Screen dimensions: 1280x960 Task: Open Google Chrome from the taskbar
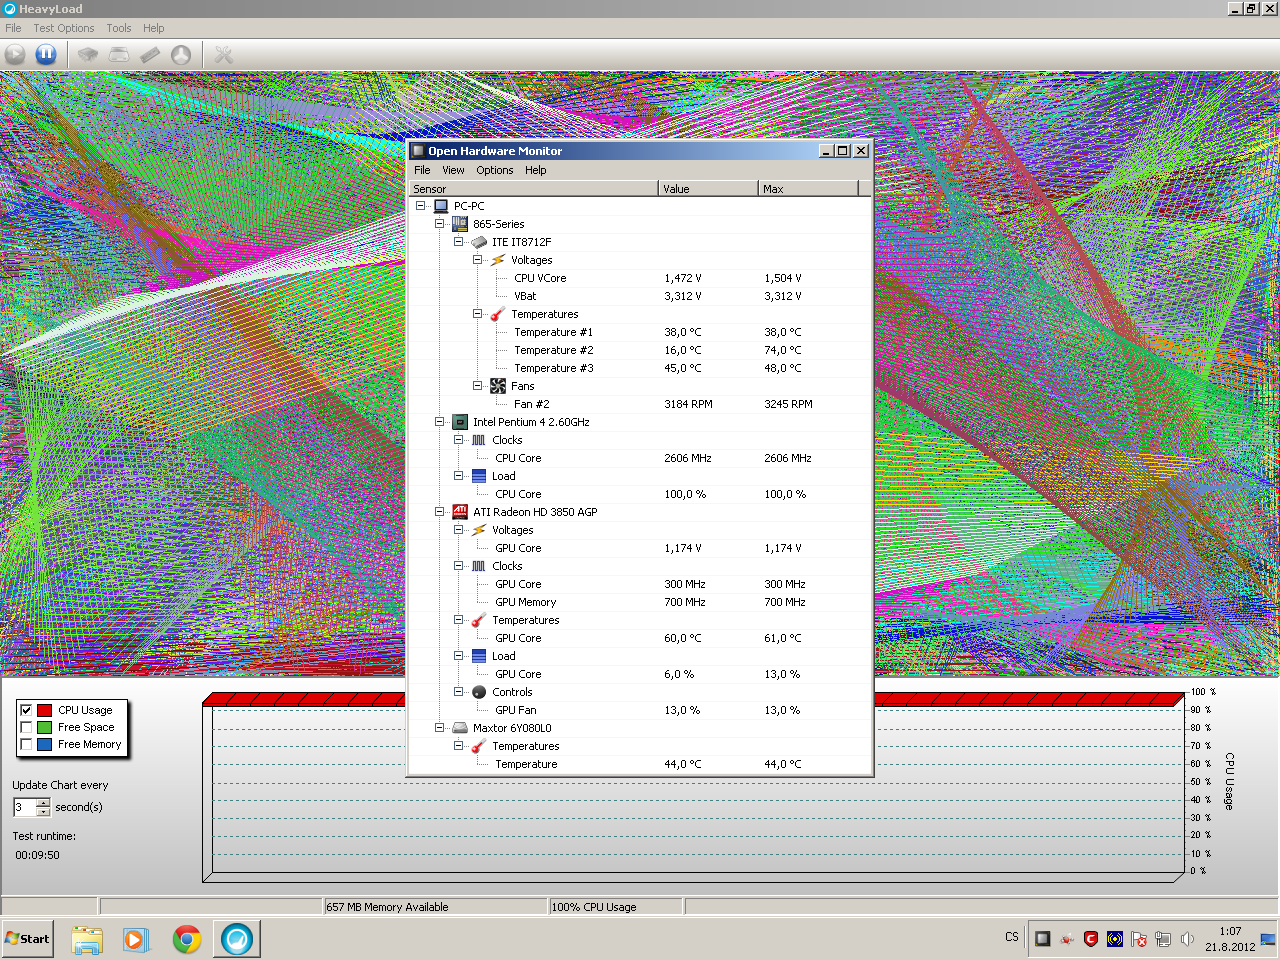coord(187,939)
